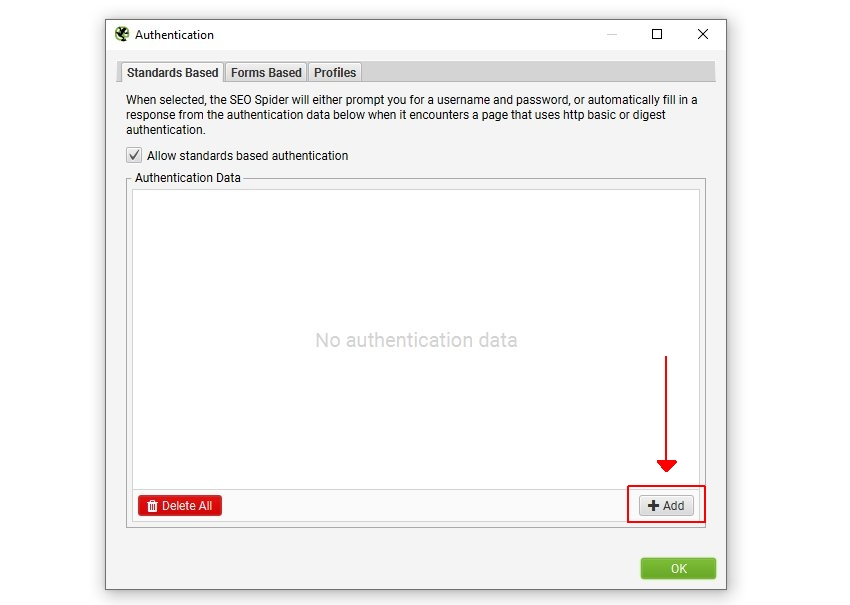850x605 pixels.
Task: Open the Forms Based tab
Action: point(266,73)
